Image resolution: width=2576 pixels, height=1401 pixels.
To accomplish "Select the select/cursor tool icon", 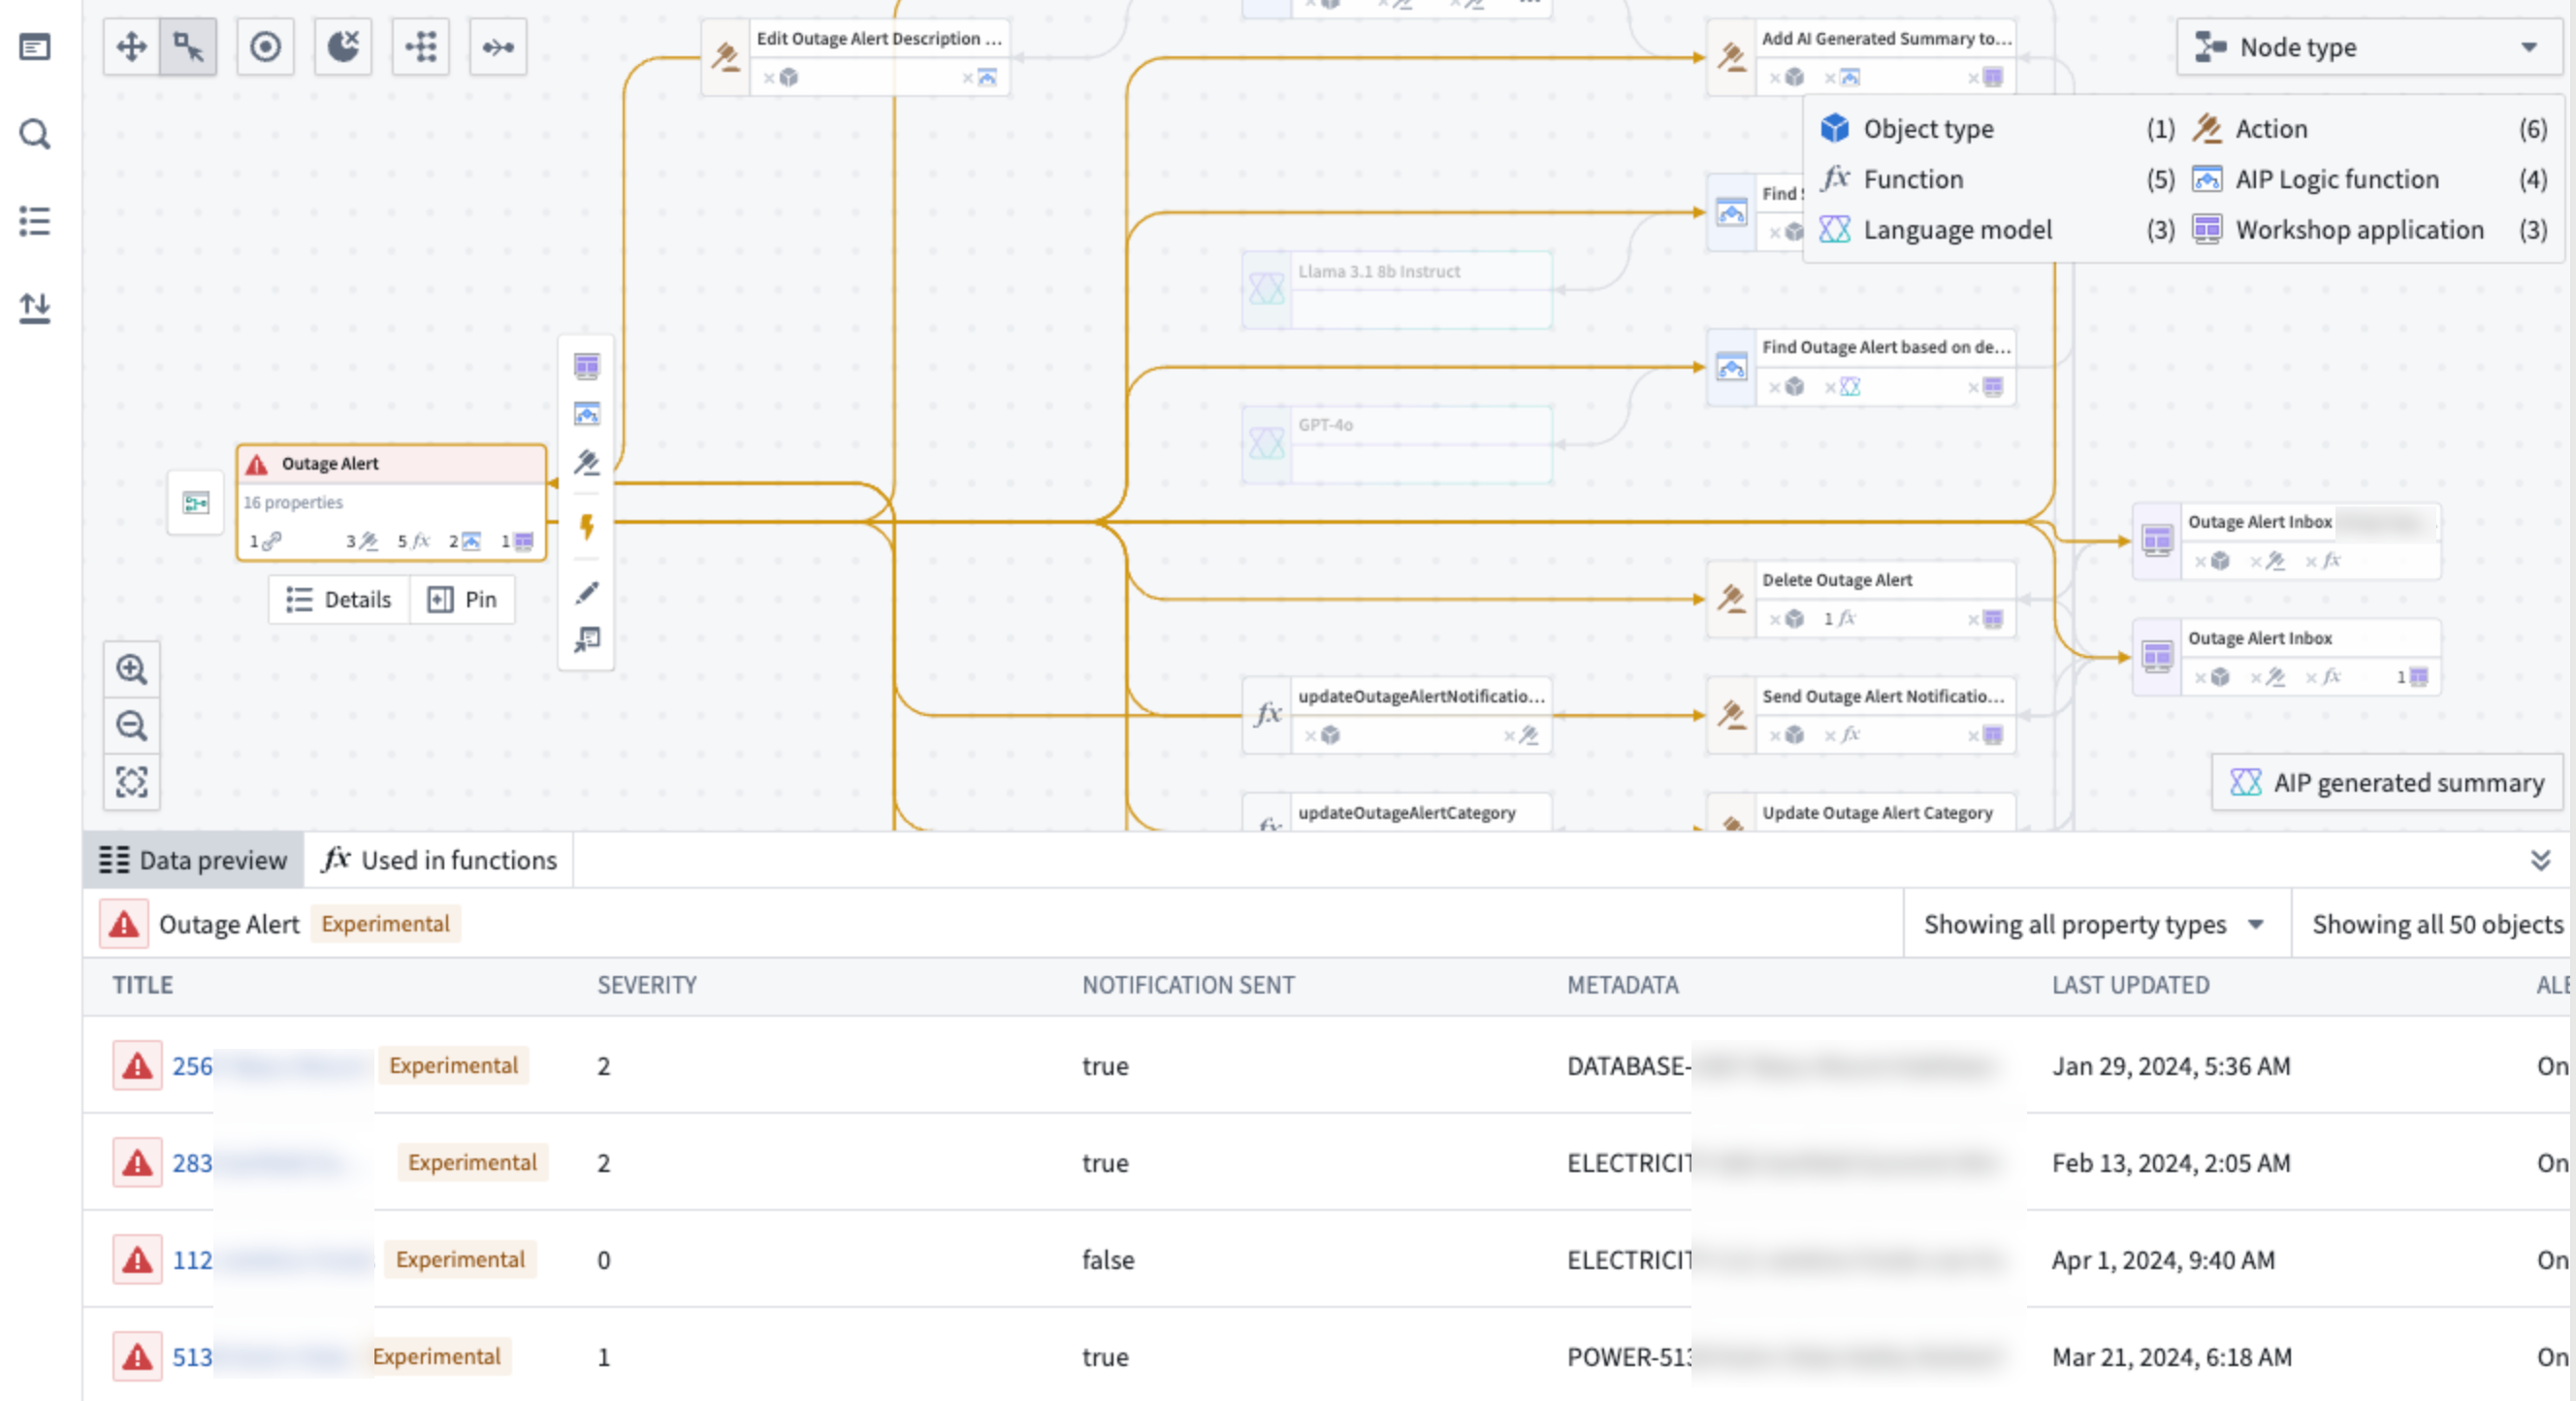I will click(190, 47).
